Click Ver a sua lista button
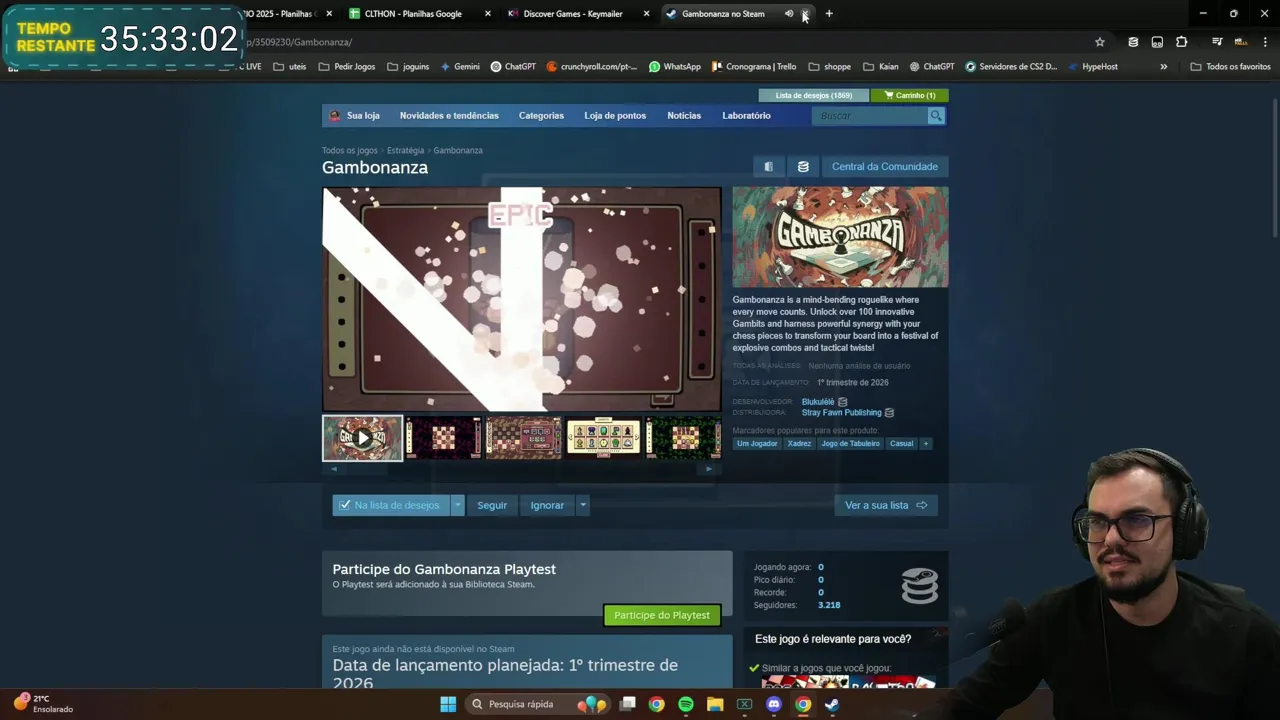Screen dimensions: 1280x720 tap(886, 505)
